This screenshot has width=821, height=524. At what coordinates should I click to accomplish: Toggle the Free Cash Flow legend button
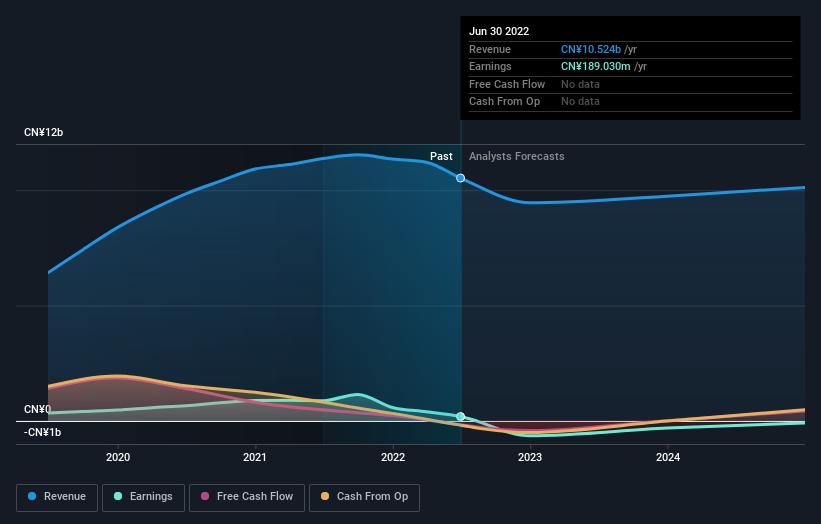tap(247, 497)
